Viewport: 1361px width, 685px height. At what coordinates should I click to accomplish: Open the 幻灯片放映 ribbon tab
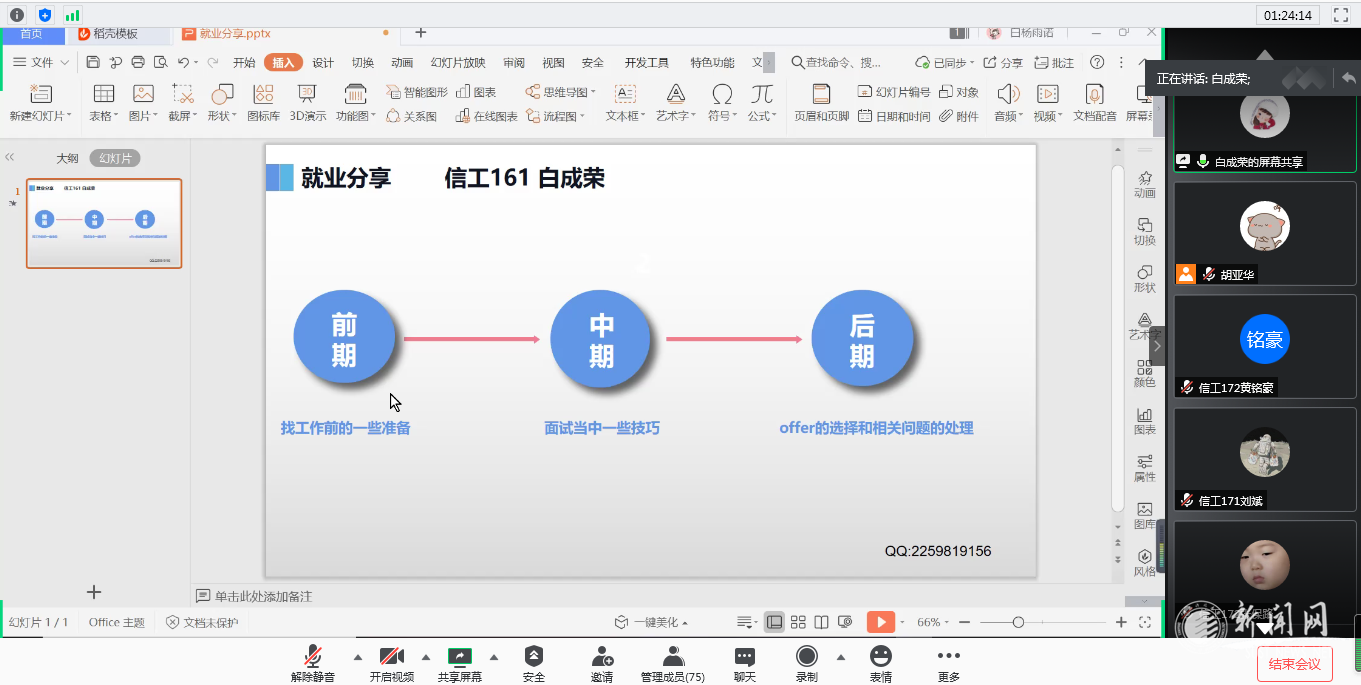(458, 63)
